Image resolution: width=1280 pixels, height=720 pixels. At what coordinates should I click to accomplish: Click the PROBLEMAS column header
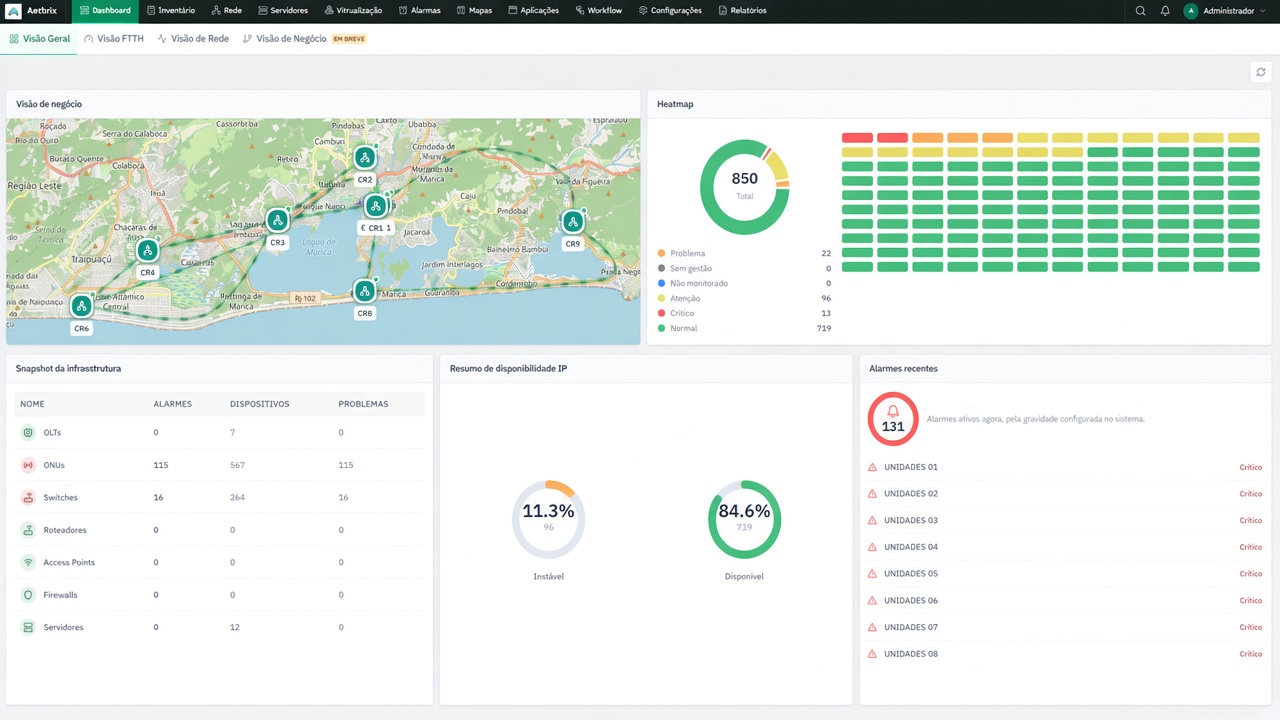[x=363, y=404]
